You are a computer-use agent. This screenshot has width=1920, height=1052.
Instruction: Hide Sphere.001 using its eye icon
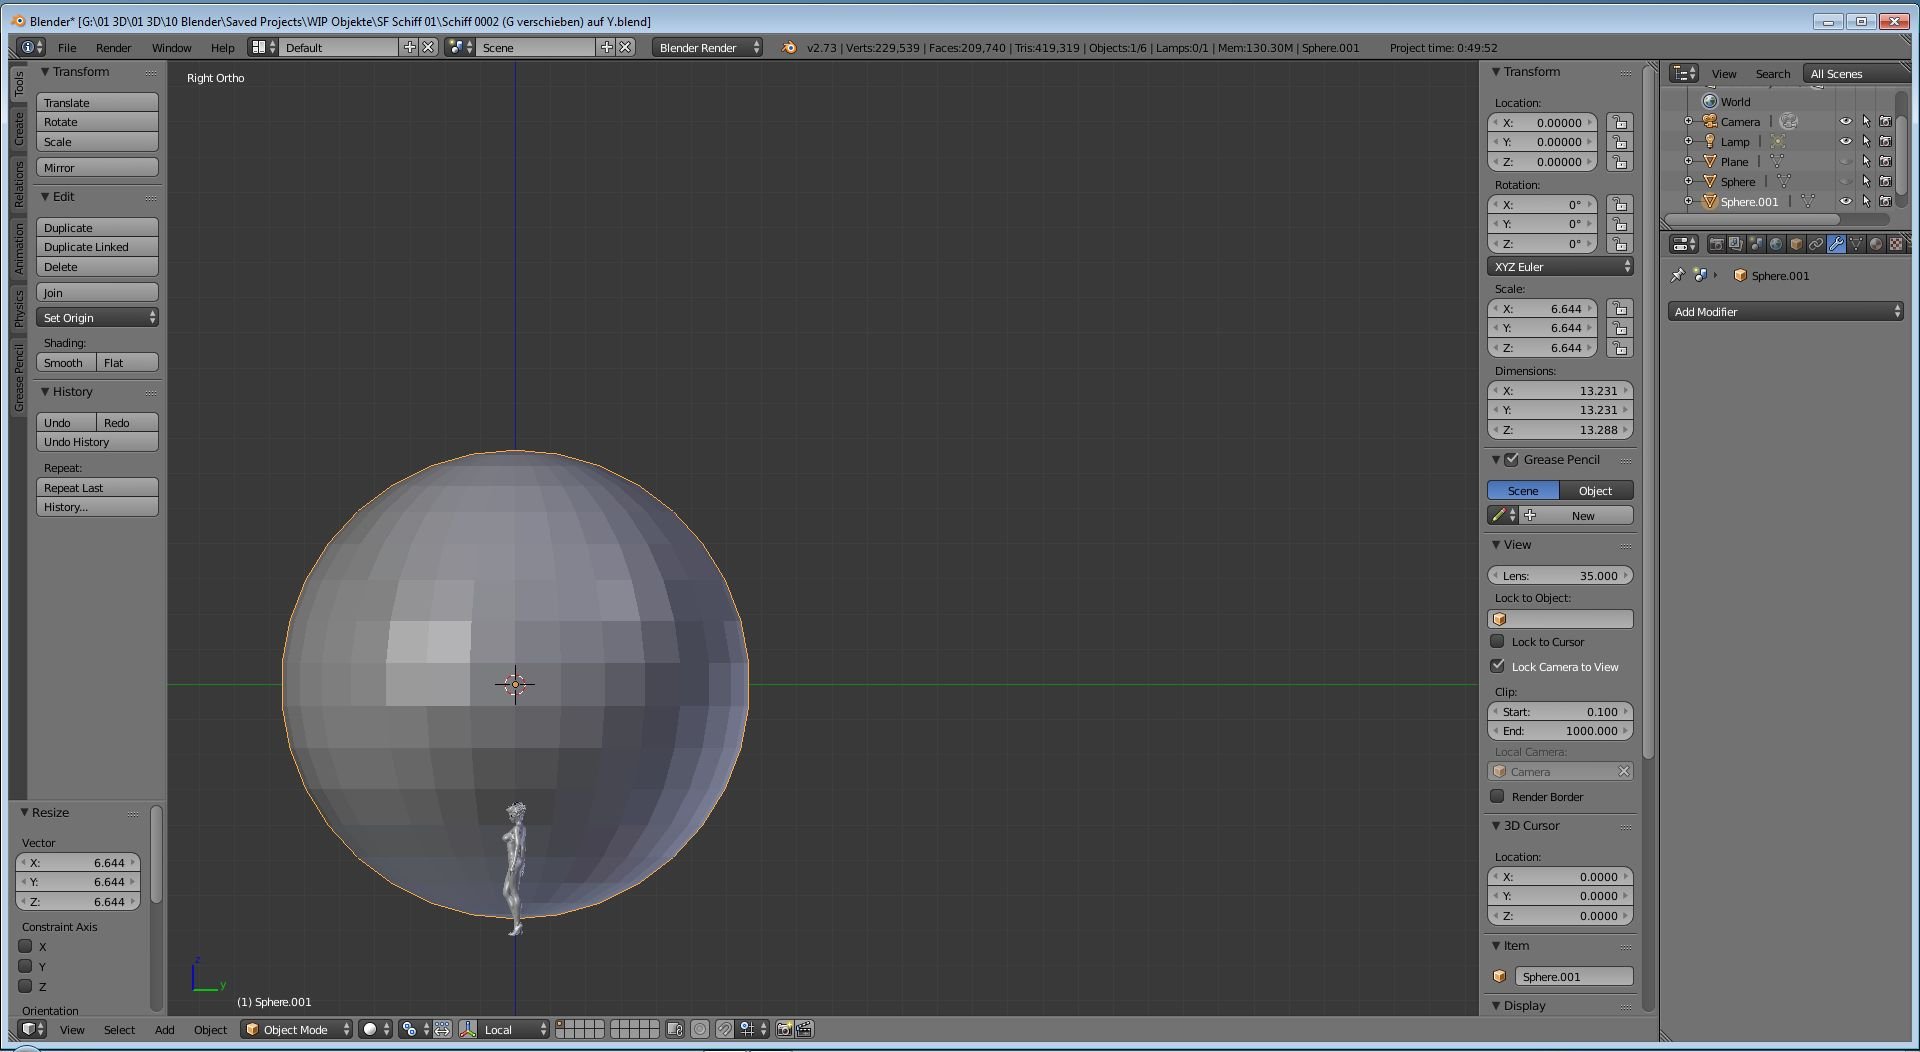[x=1846, y=202]
